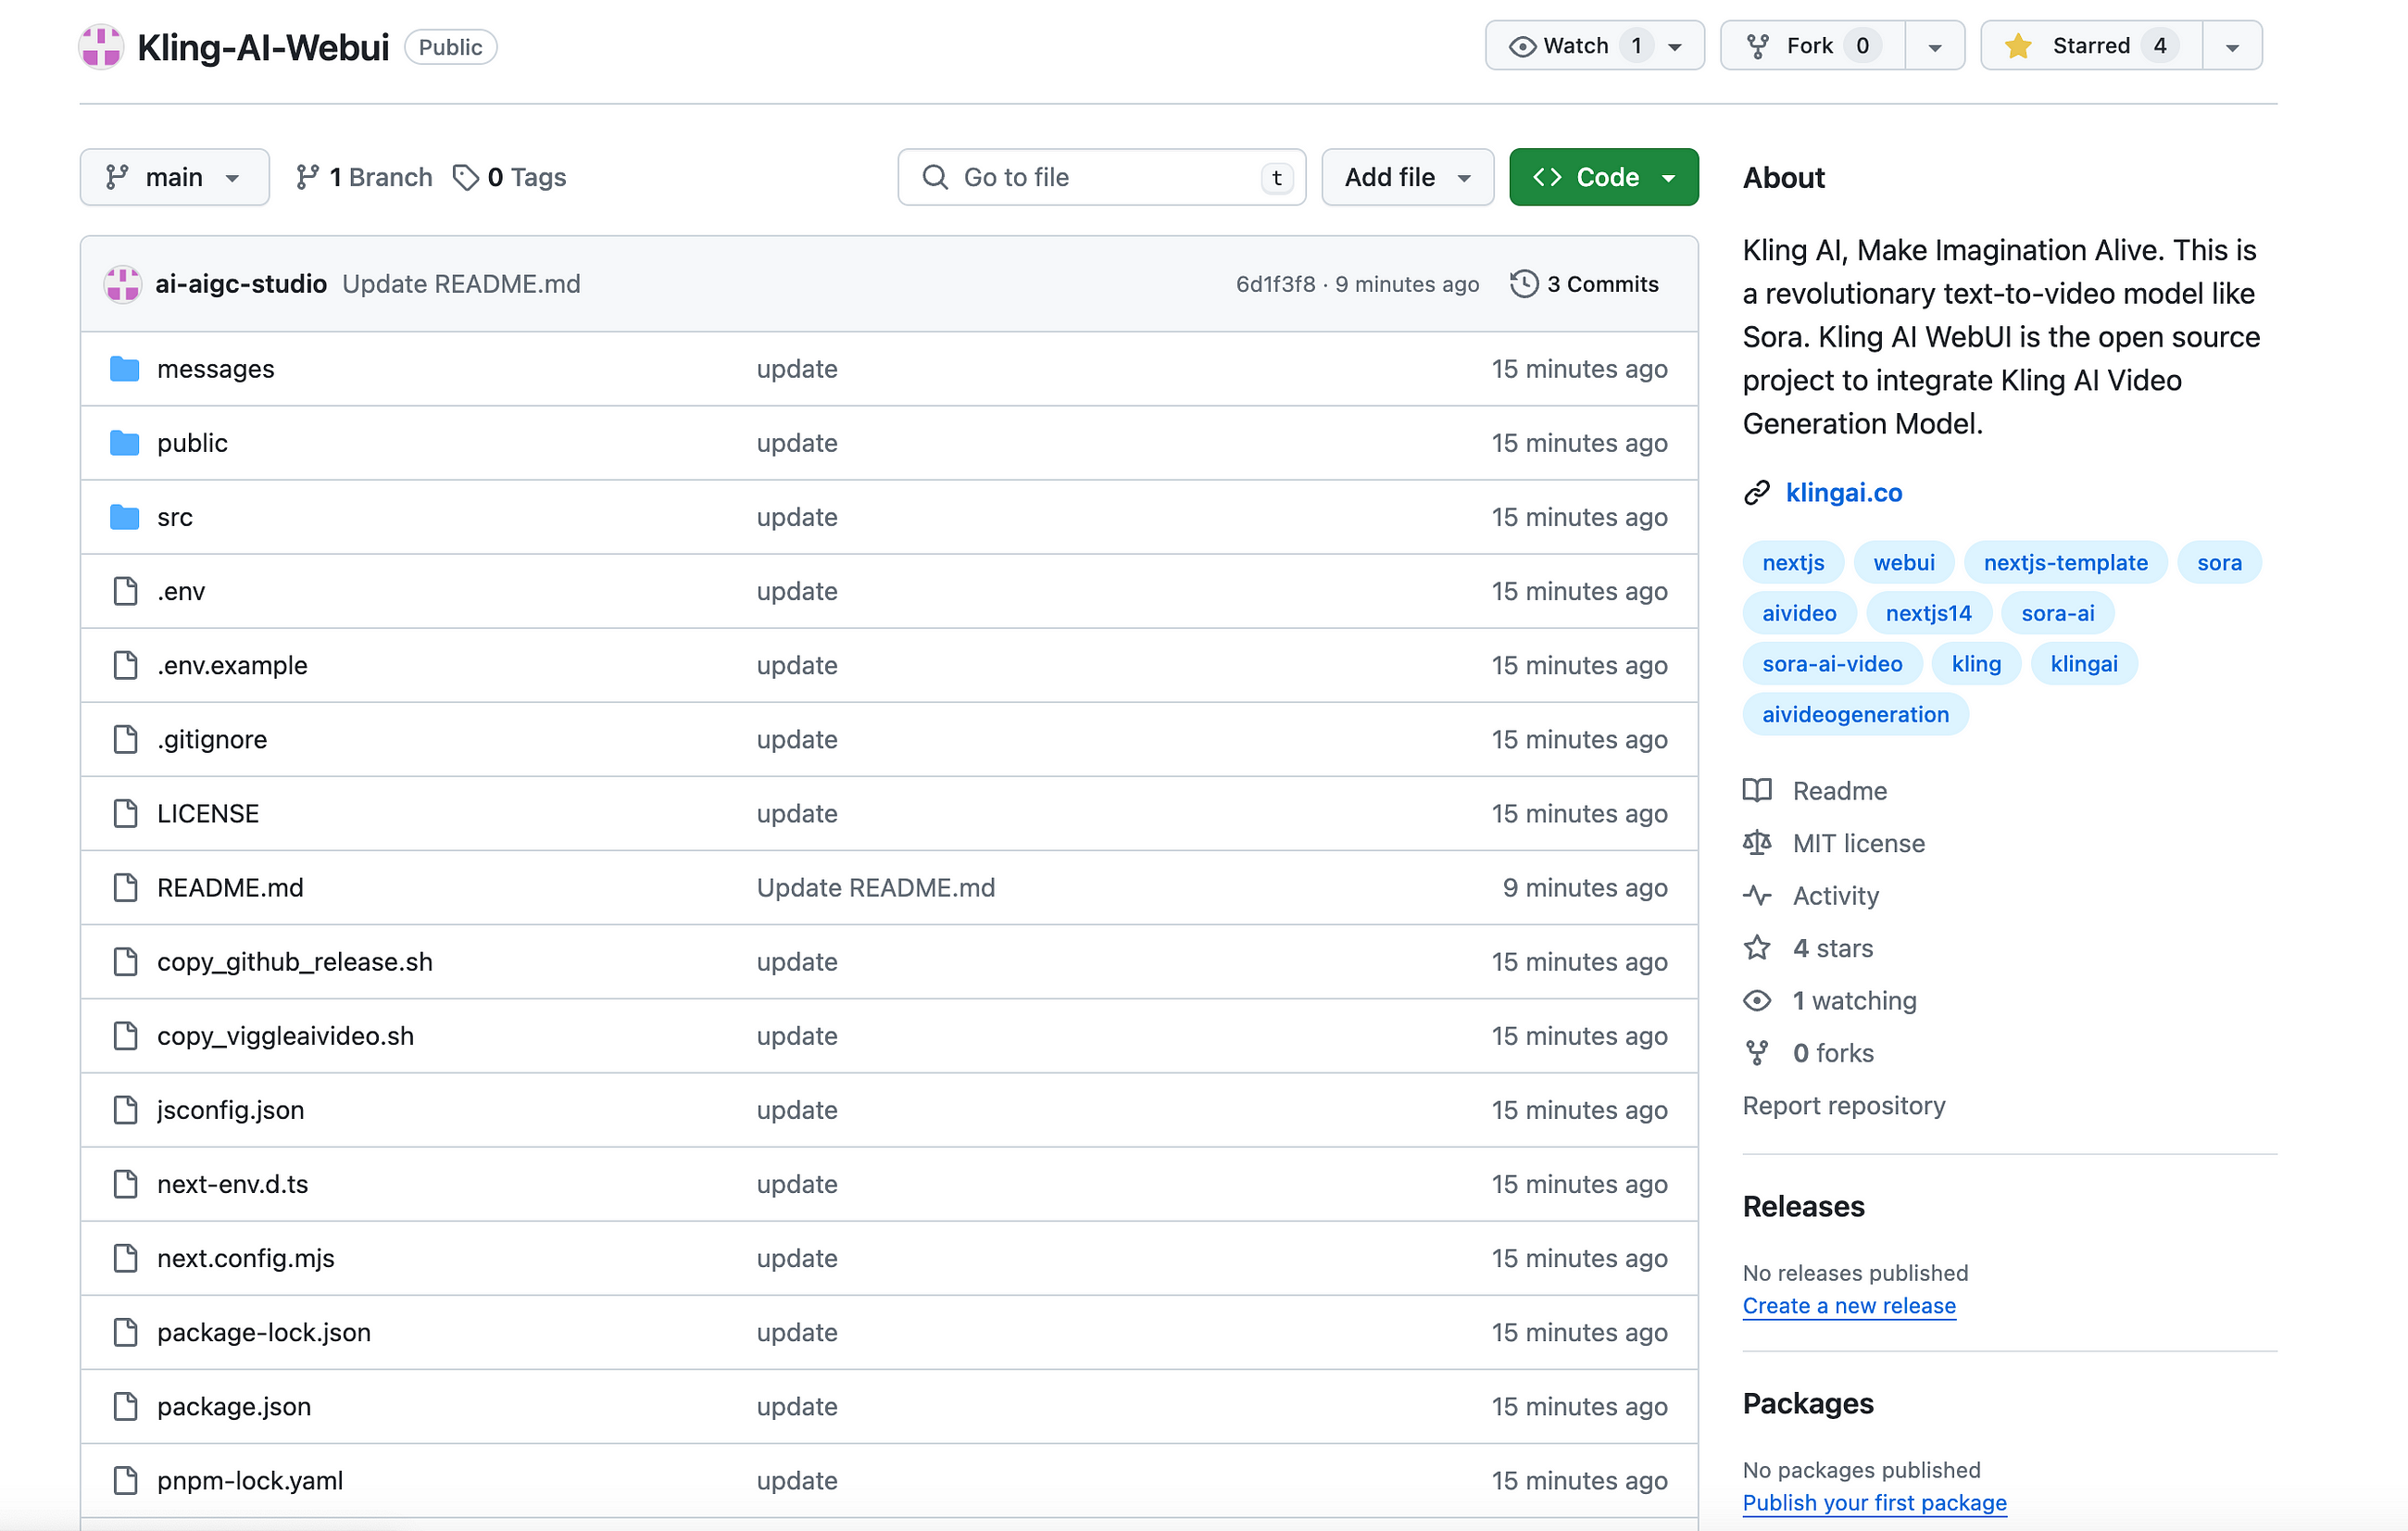Open the src folder name
2408x1531 pixels.
175,517
